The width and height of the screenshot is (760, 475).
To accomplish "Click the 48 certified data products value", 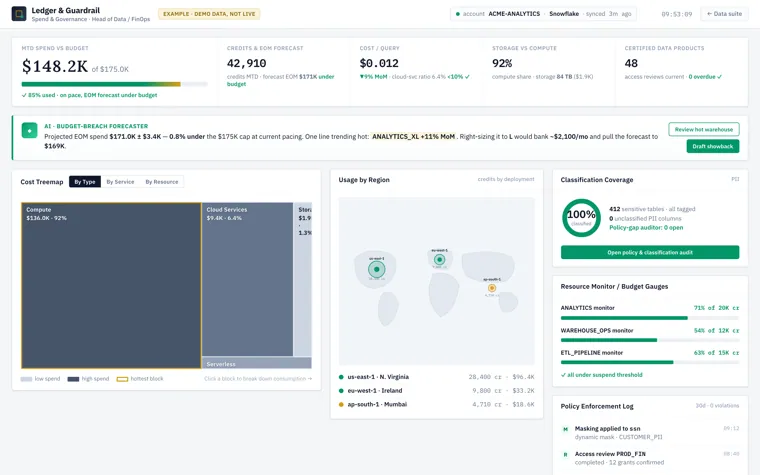I will pyautogui.click(x=631, y=63).
